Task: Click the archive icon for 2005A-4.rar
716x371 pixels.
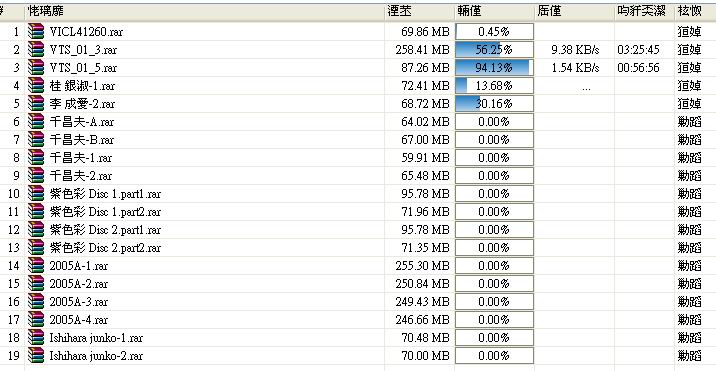Action: [x=36, y=319]
